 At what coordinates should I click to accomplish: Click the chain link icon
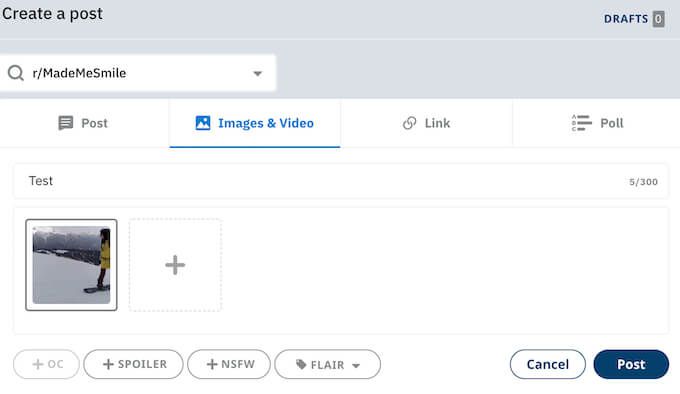(409, 123)
